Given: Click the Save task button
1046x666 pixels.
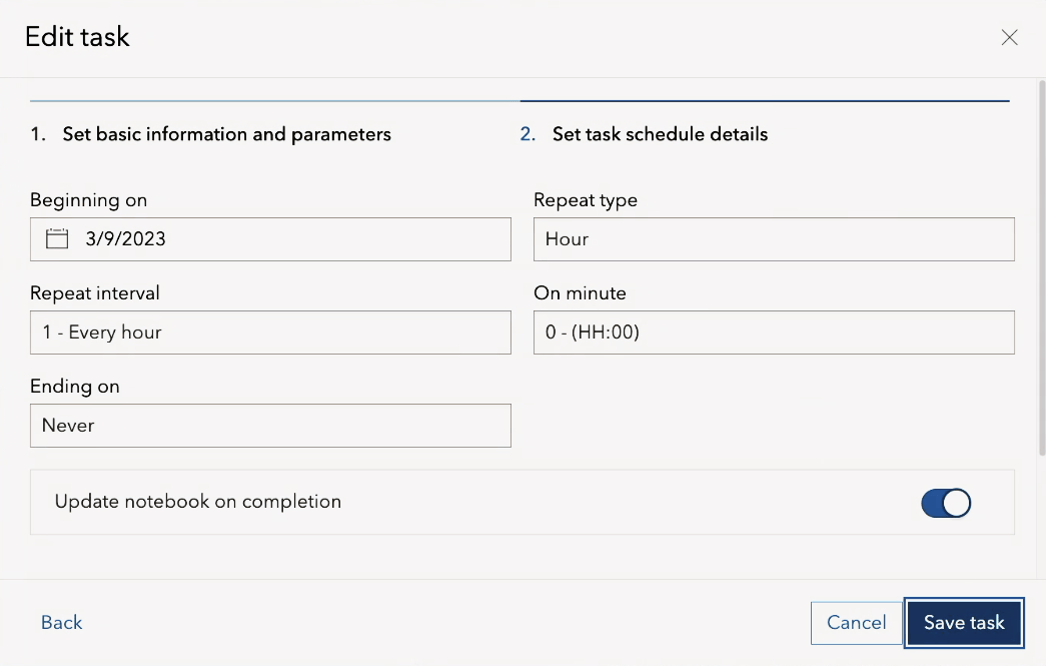Looking at the screenshot, I should [x=964, y=623].
